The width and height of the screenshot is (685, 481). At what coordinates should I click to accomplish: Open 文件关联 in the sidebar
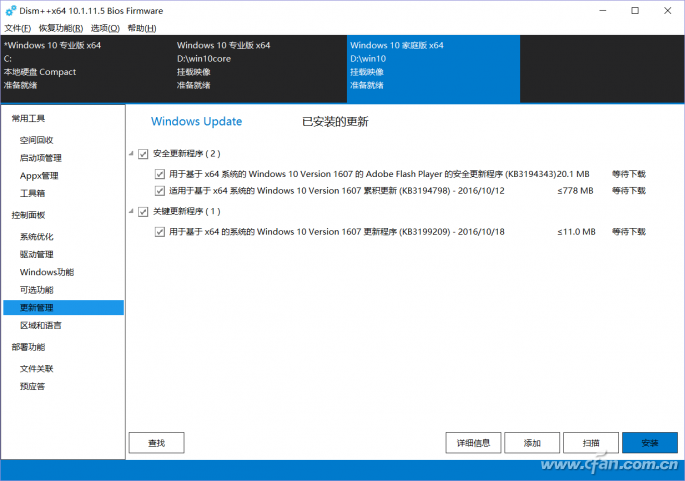(x=36, y=369)
